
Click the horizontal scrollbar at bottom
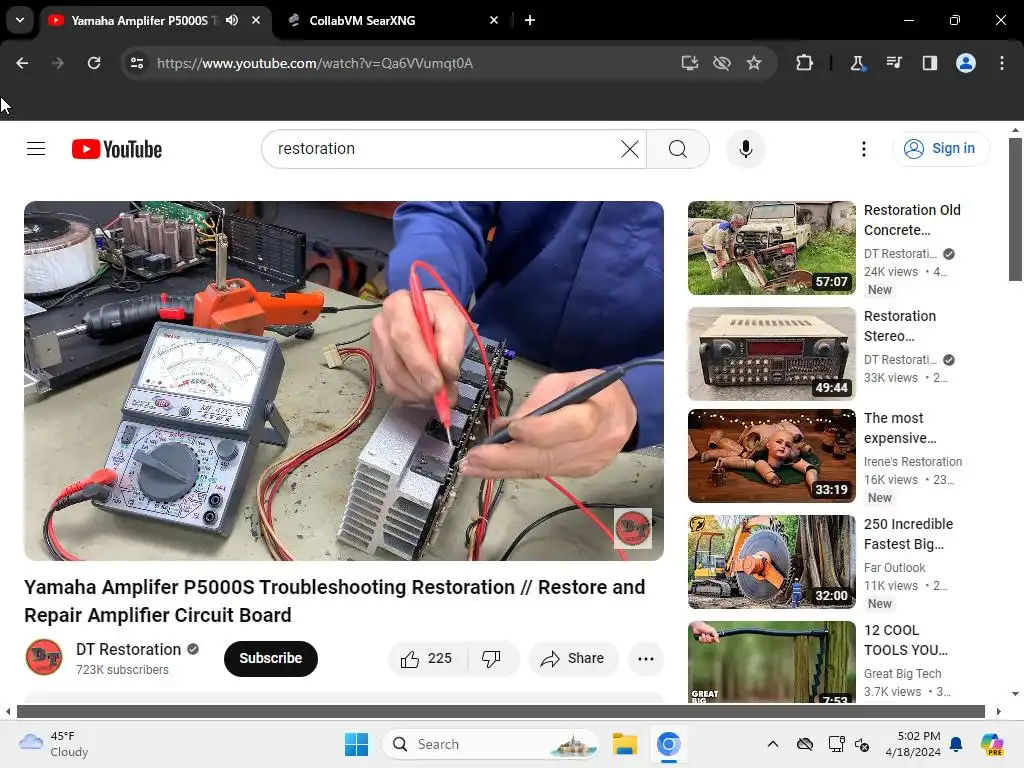[501, 711]
